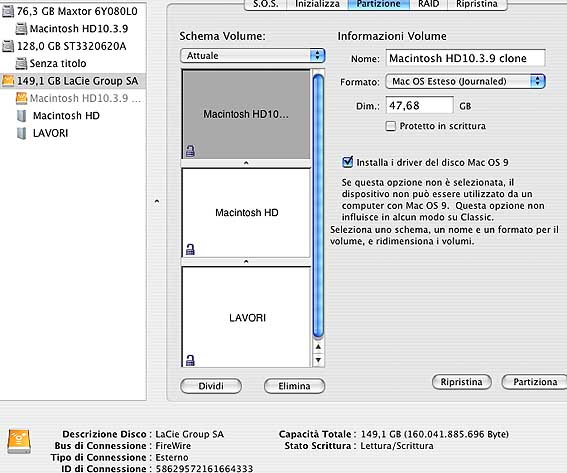Select Macintosh HD10.3.9 under the Maxtor disk
This screenshot has width=567, height=473.
pos(73,29)
